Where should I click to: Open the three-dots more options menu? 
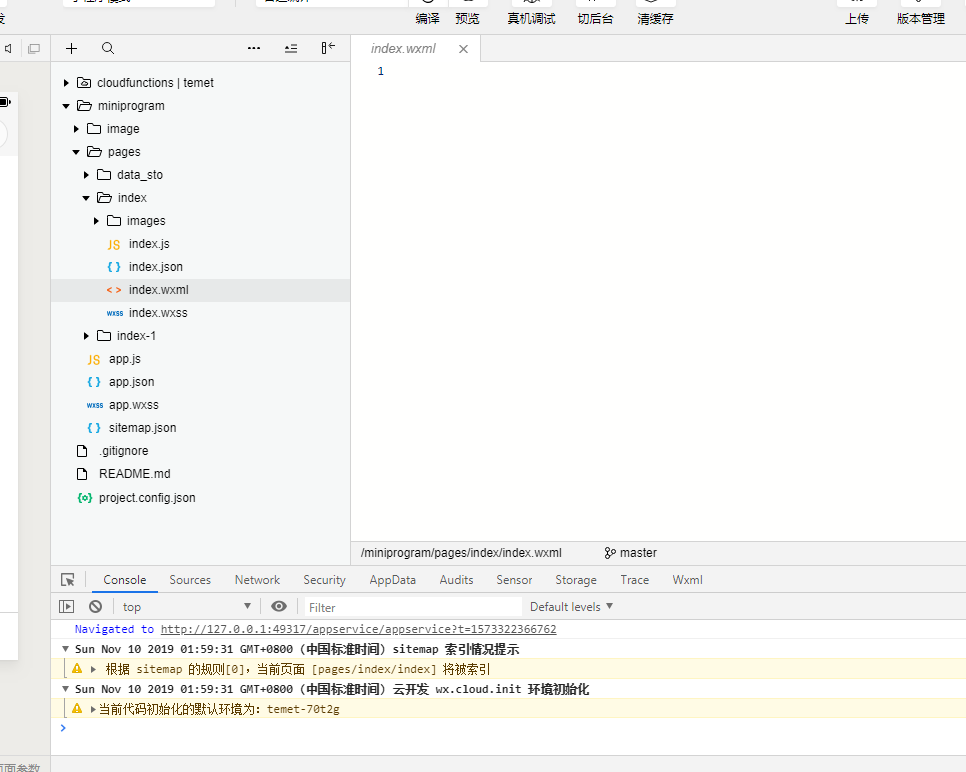[254, 48]
